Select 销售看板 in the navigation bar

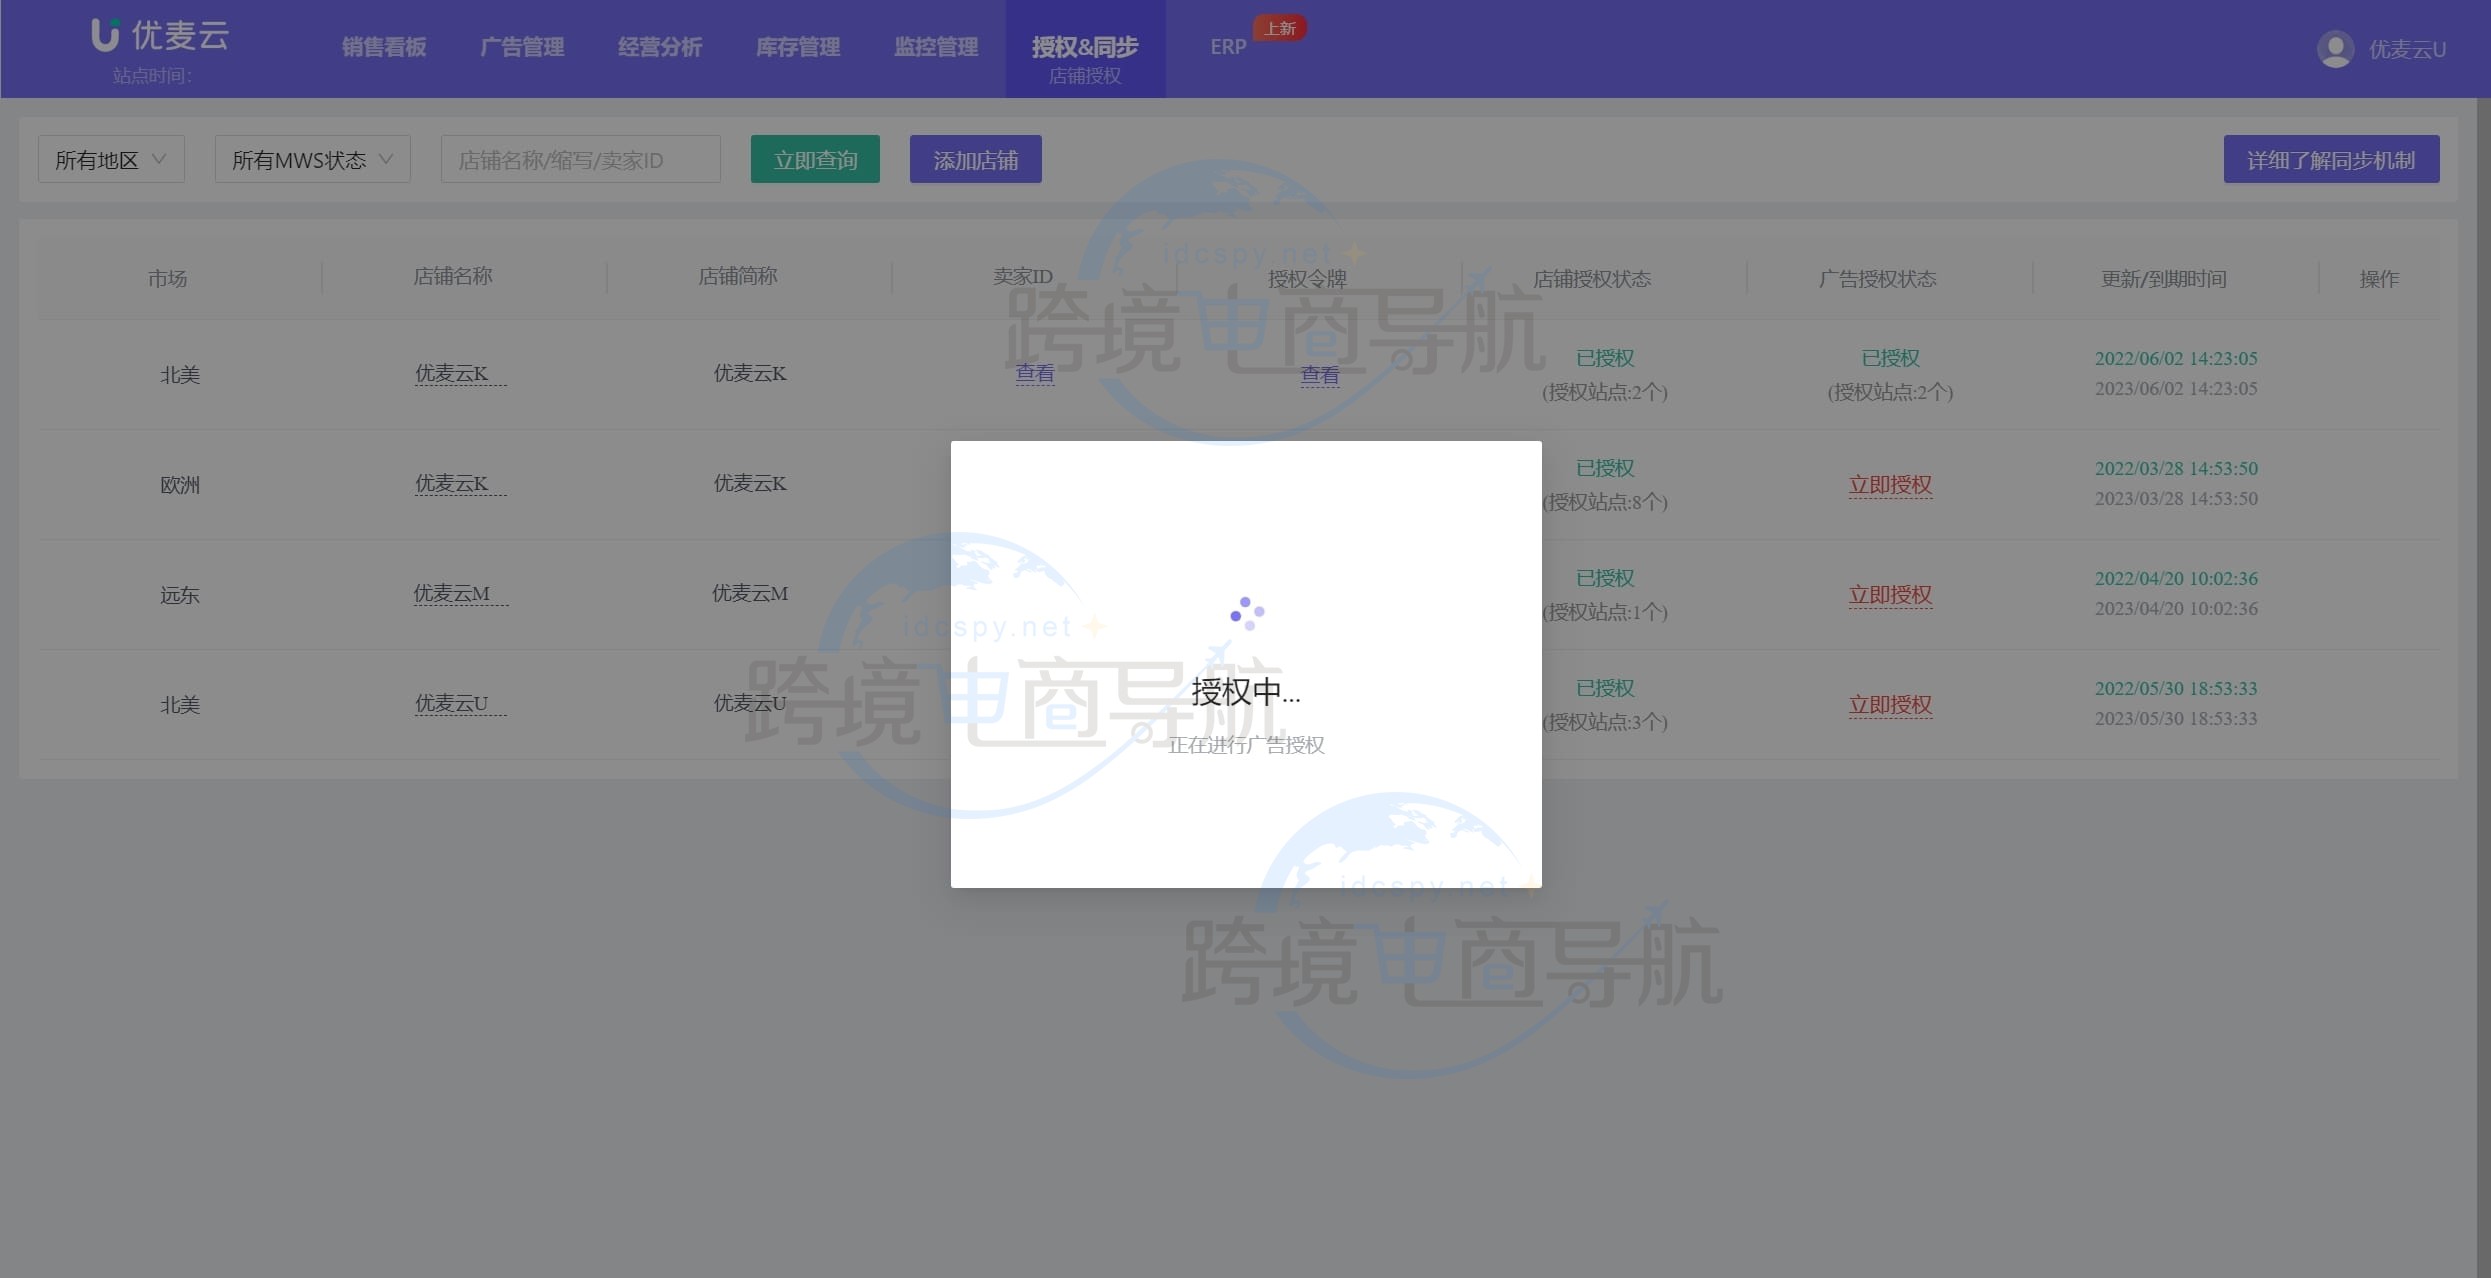[384, 47]
